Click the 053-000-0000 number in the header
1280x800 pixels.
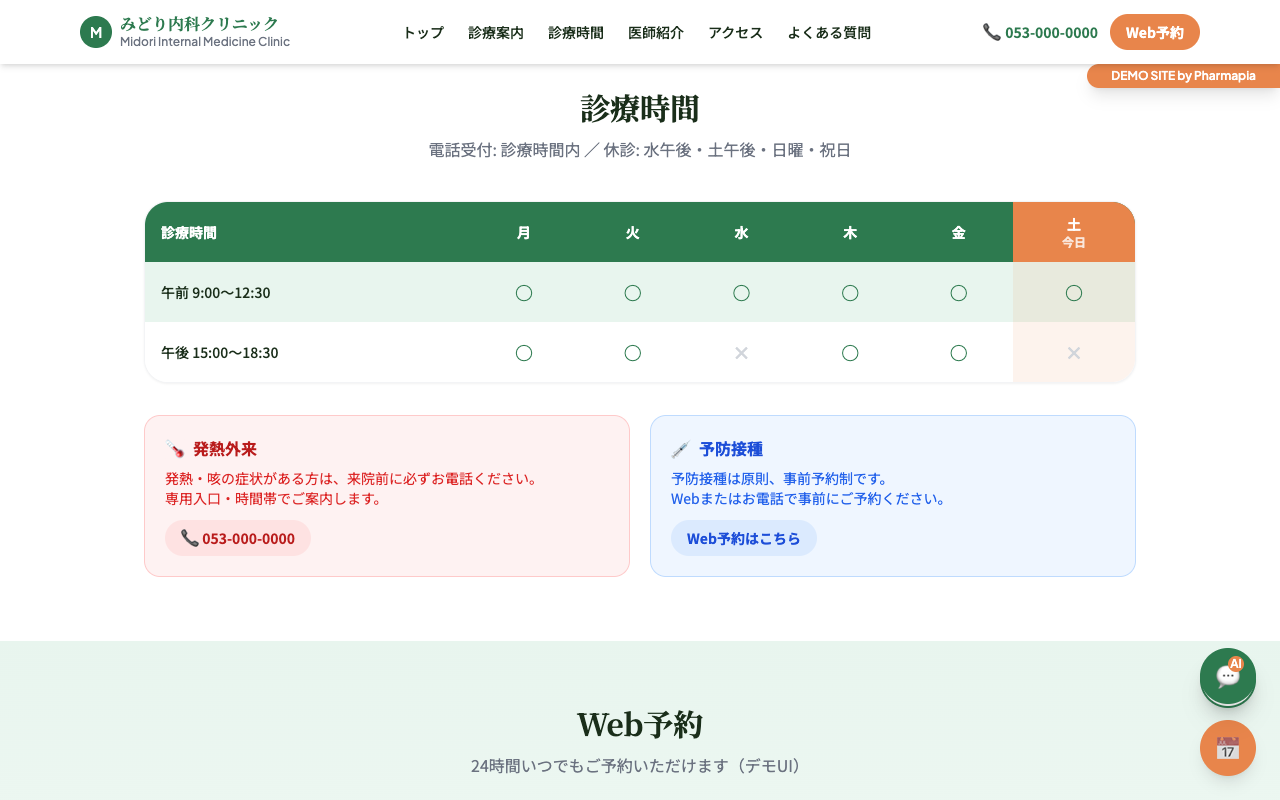coord(1051,32)
